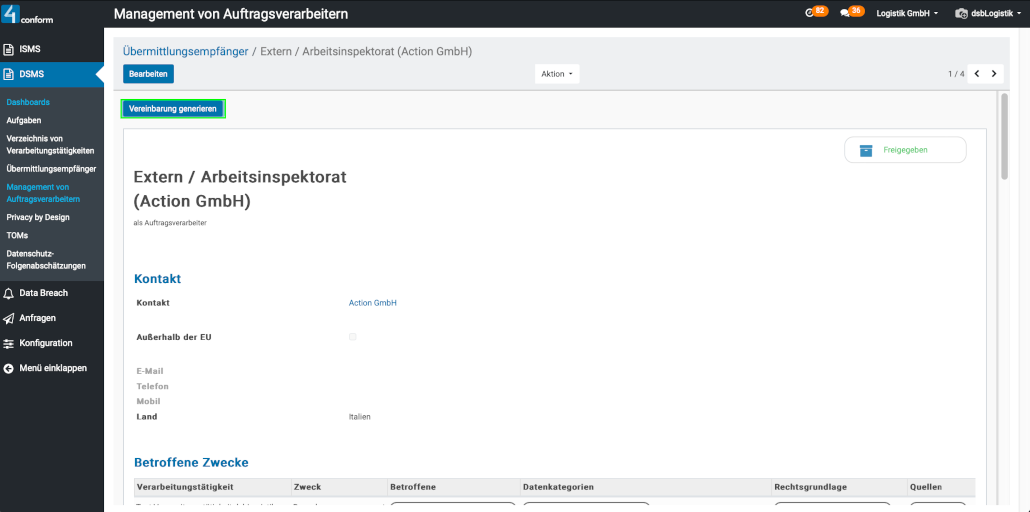Viewport: 1030px width, 512px height.
Task: Open Konfiguration sliders icon
Action: point(9,343)
